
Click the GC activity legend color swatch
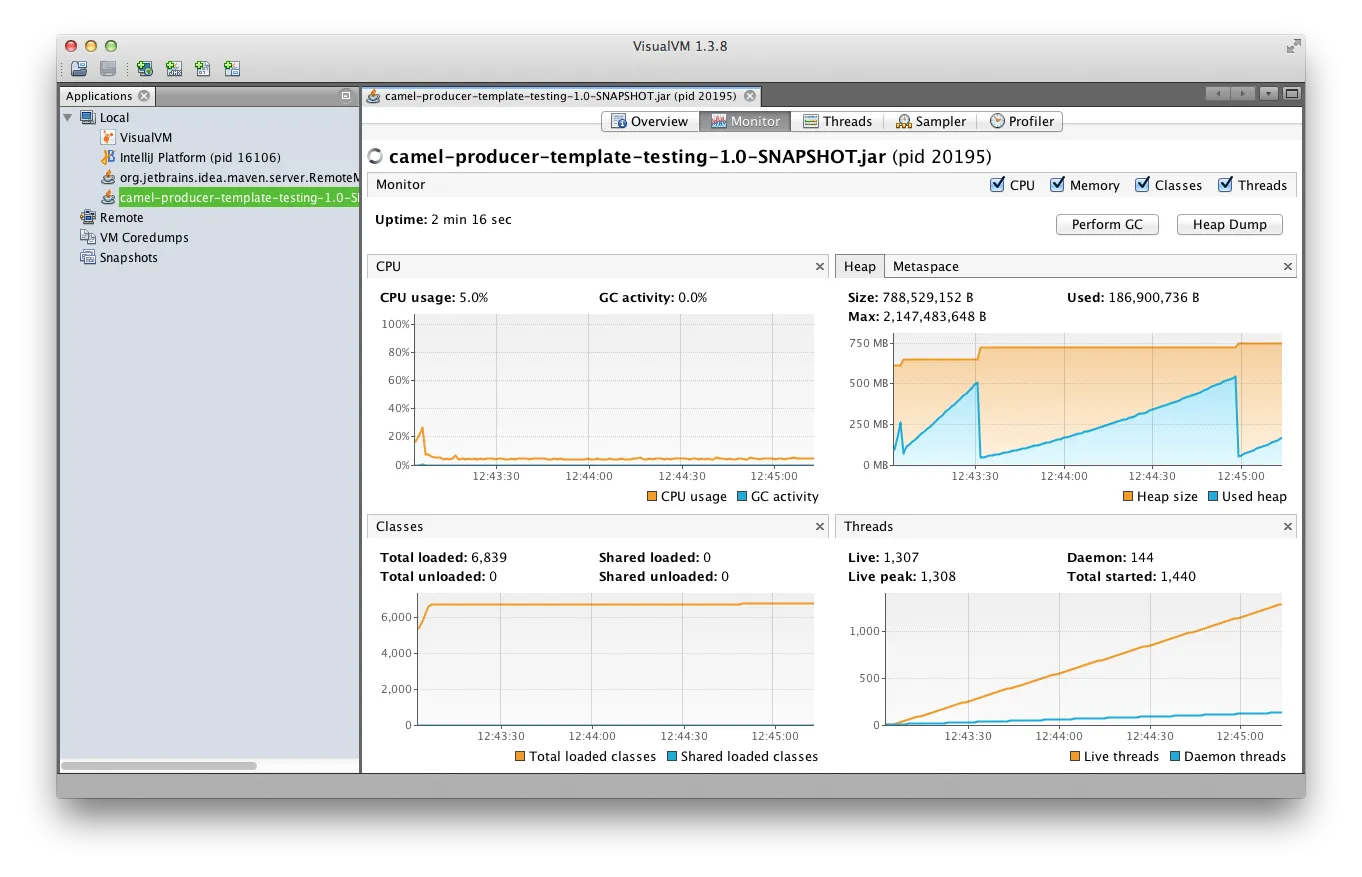pyautogui.click(x=742, y=497)
